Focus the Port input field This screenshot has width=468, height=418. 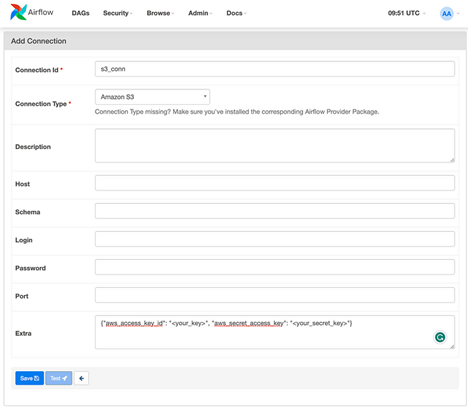[x=275, y=295]
